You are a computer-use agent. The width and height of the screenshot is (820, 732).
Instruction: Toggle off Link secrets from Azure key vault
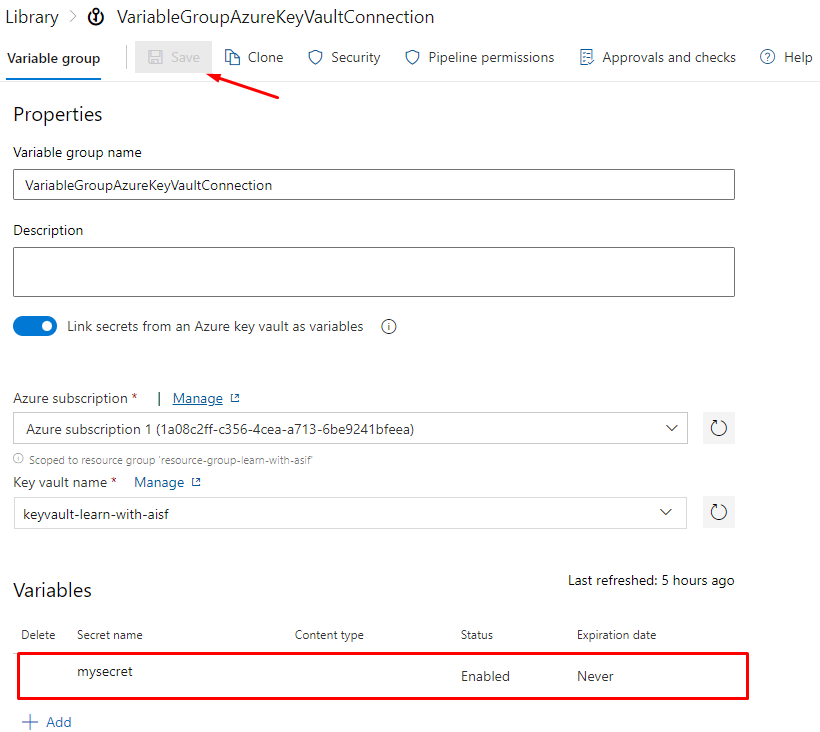click(35, 327)
